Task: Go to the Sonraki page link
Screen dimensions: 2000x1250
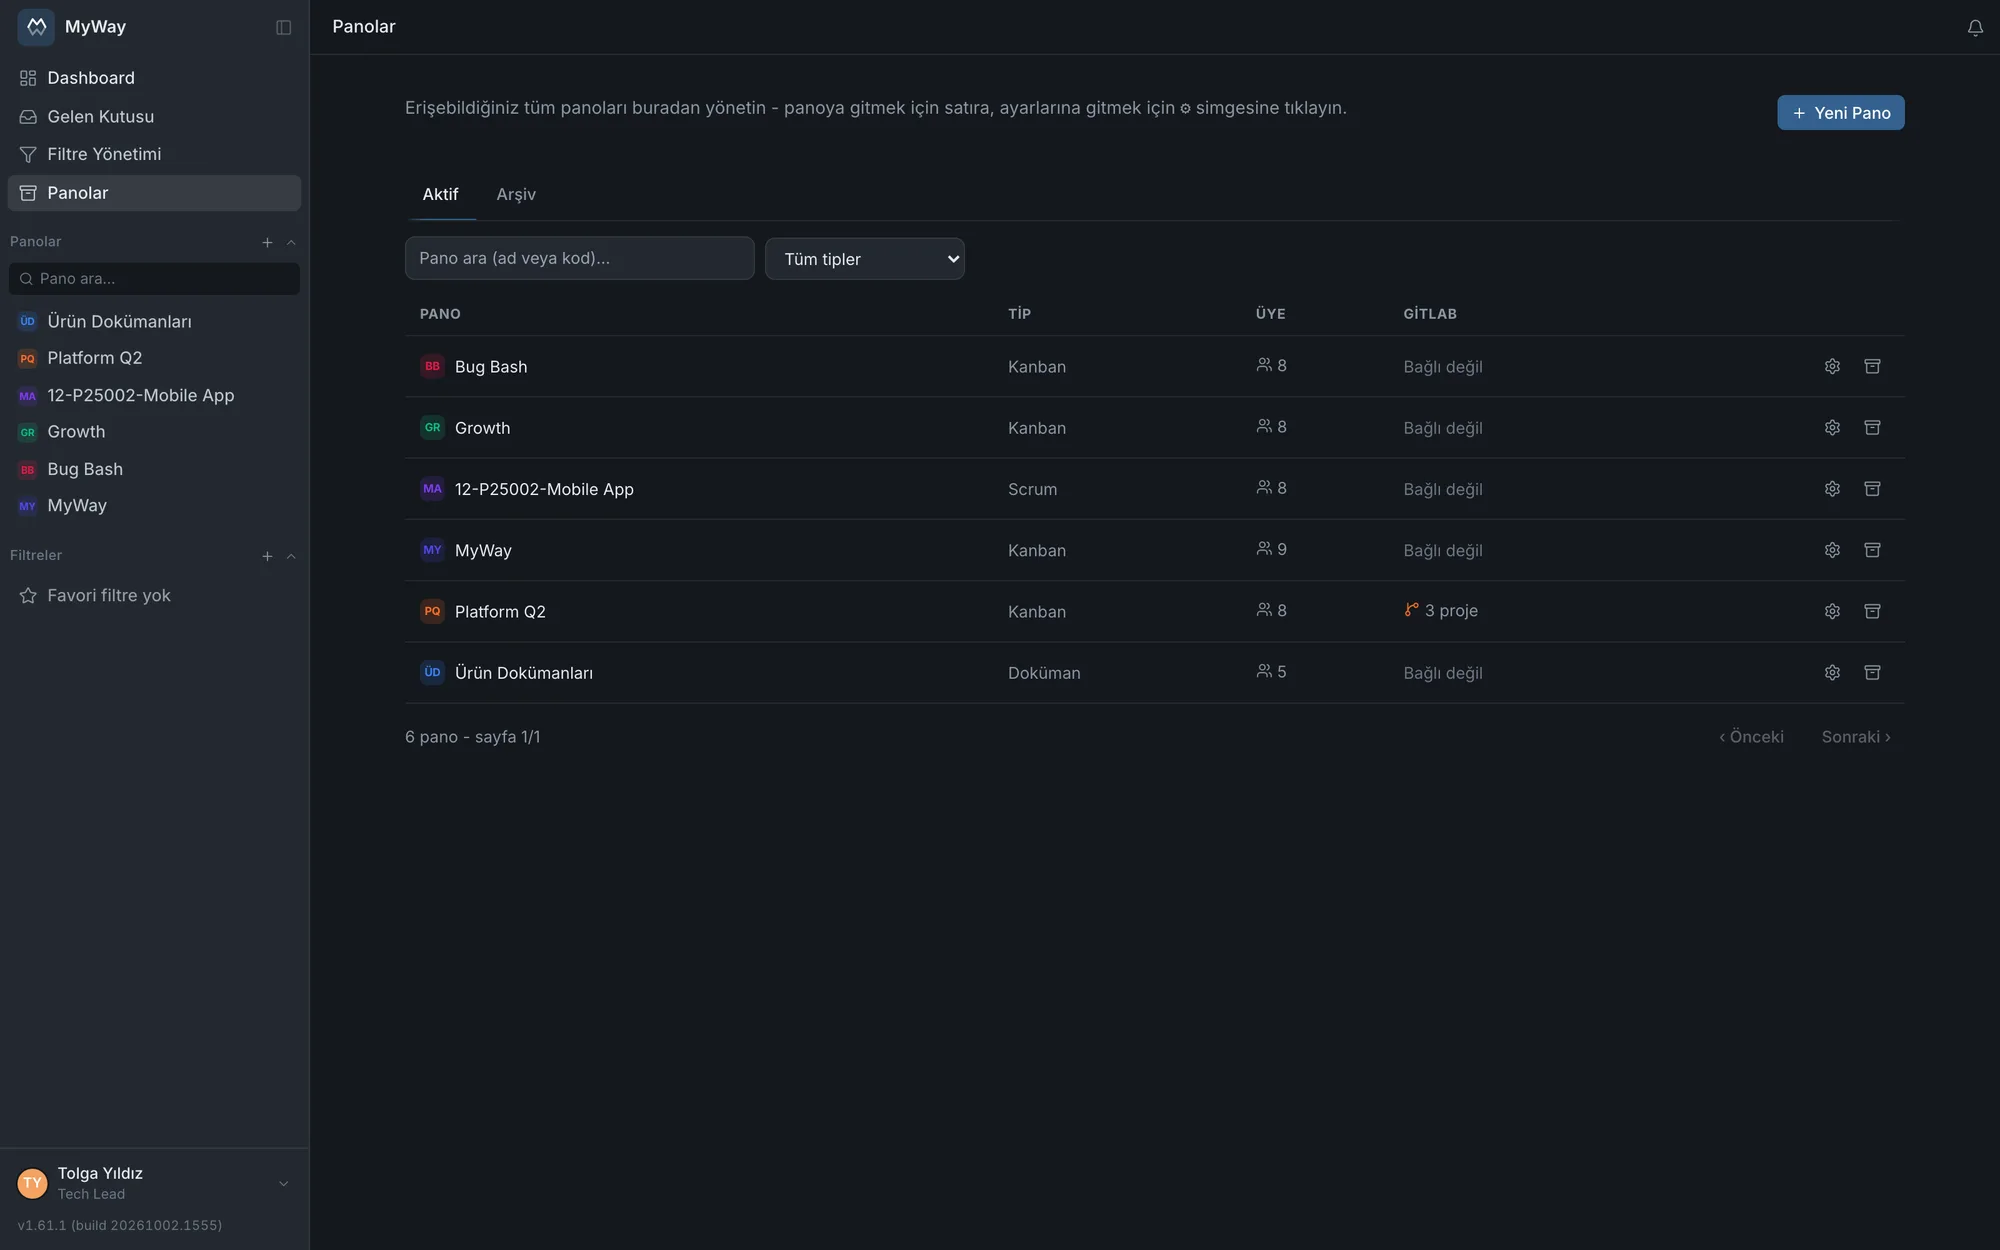Action: point(1856,737)
